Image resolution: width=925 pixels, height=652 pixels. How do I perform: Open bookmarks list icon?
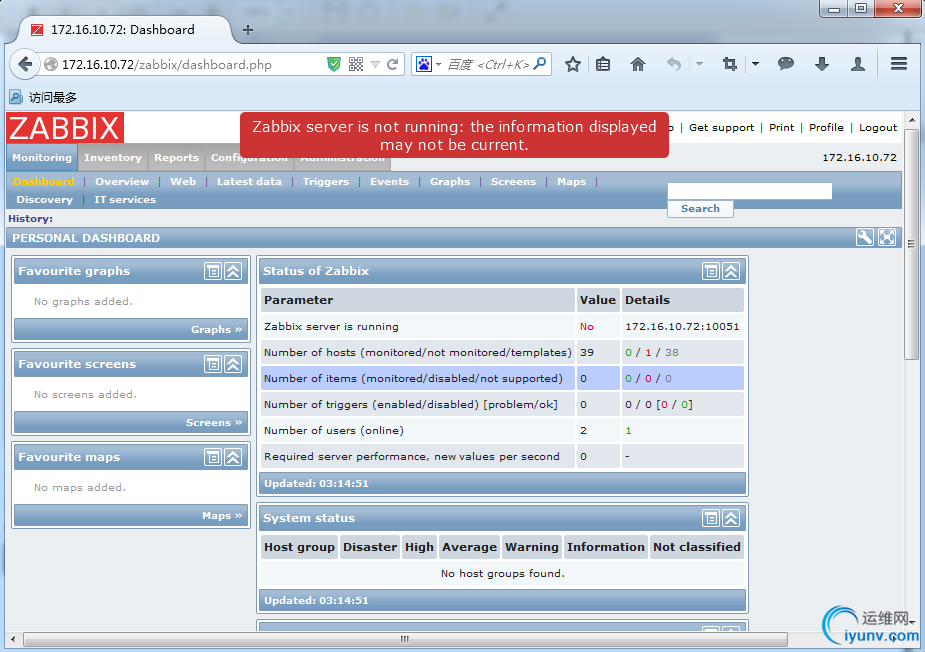(x=603, y=64)
